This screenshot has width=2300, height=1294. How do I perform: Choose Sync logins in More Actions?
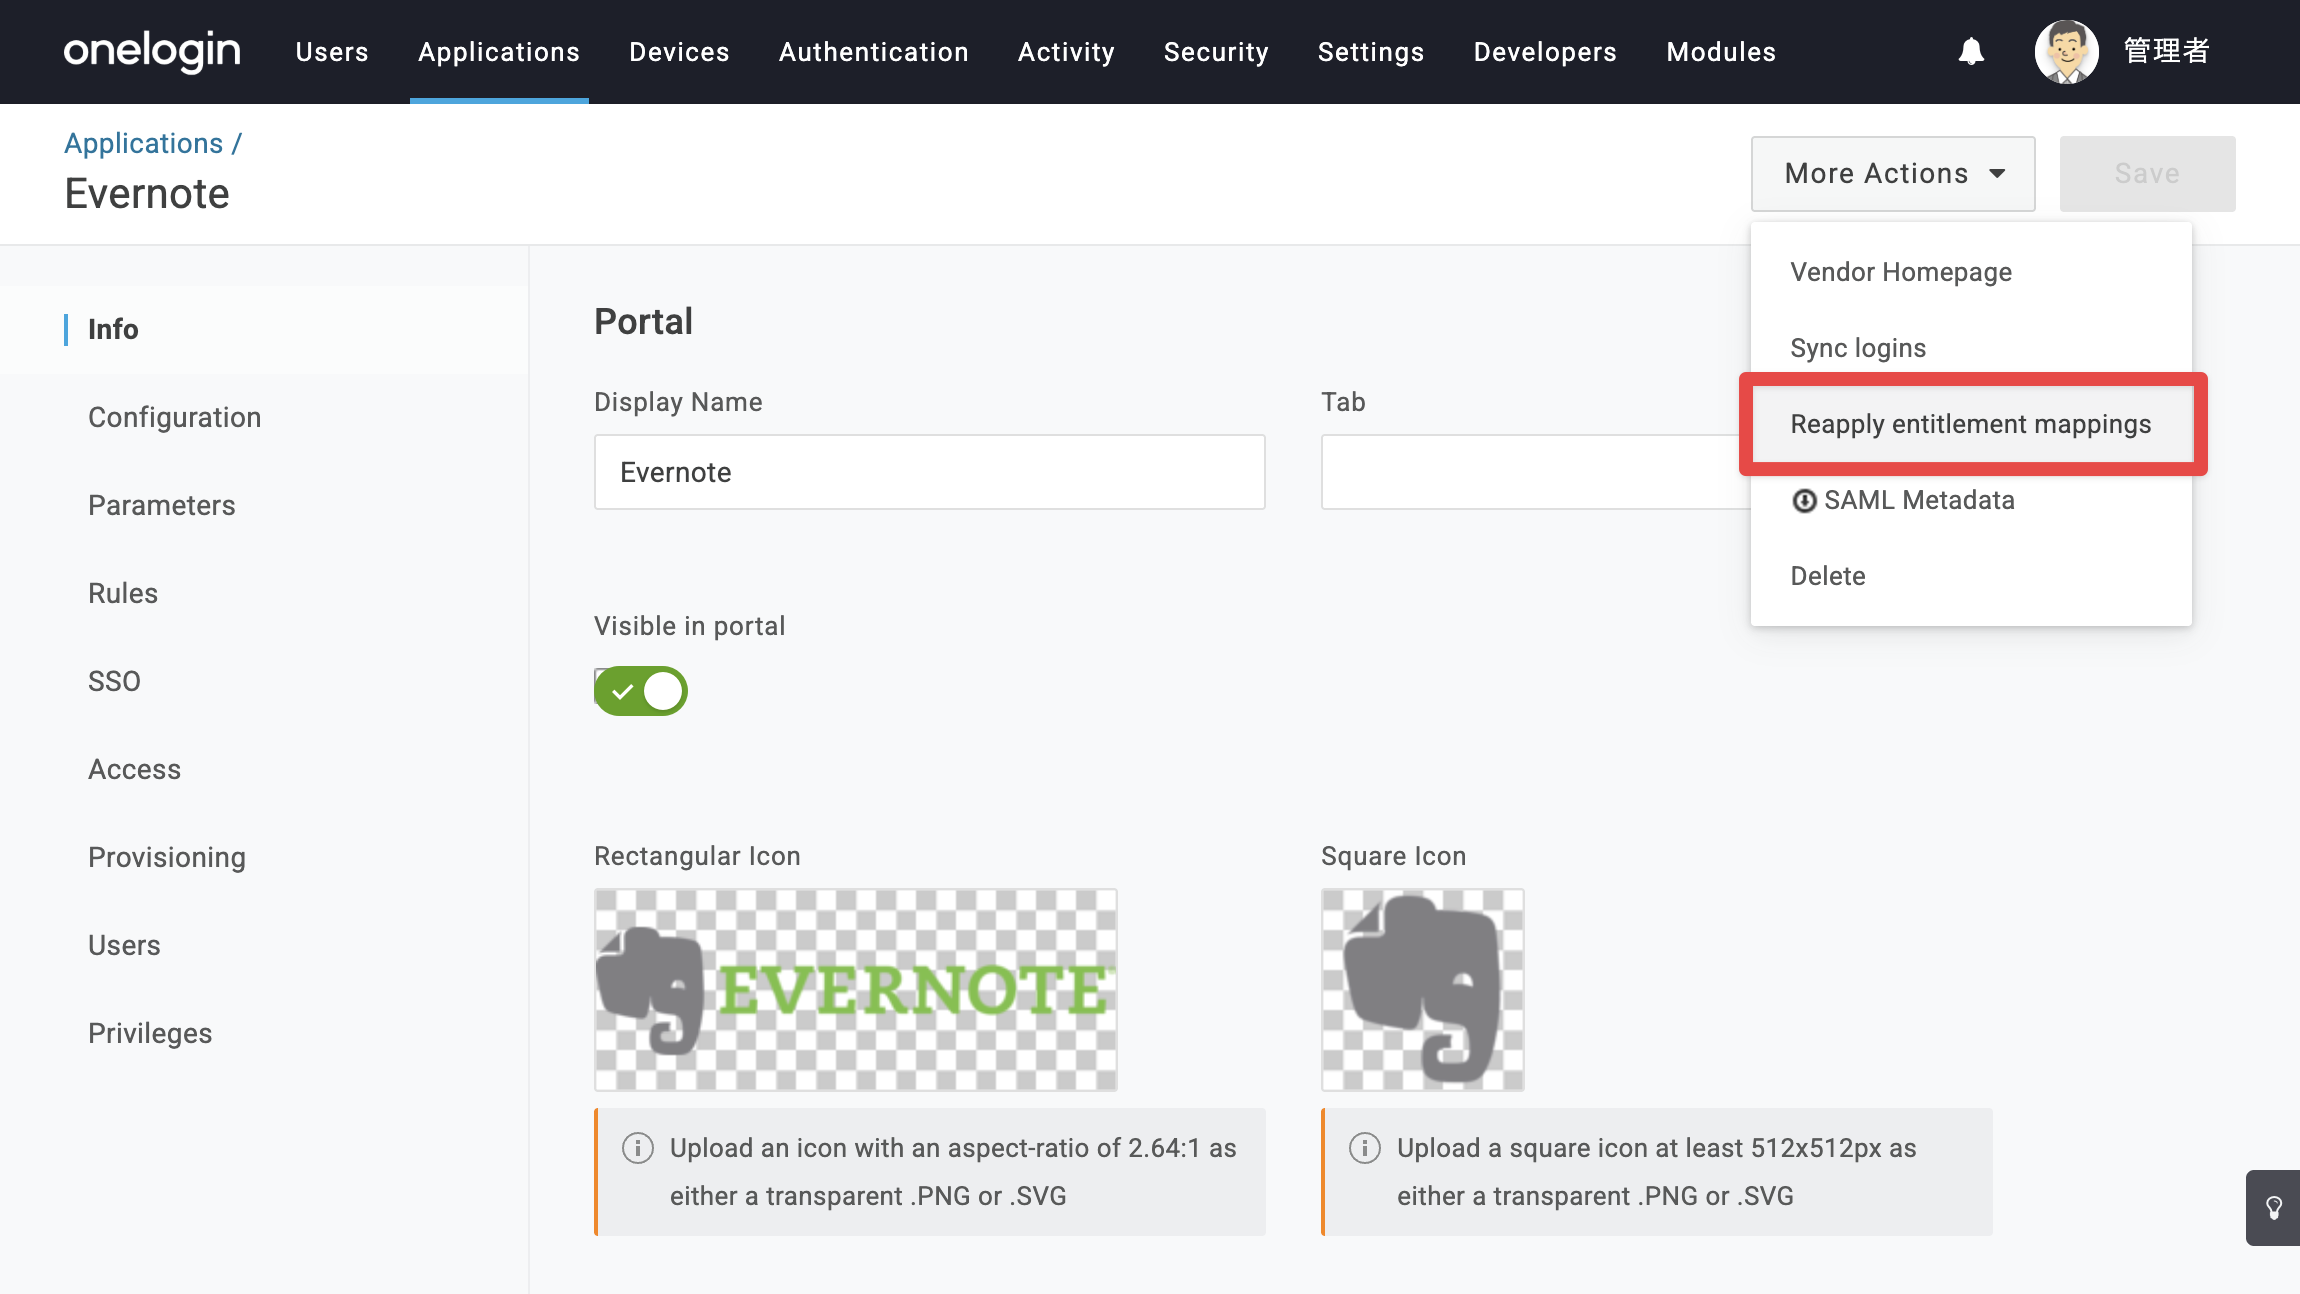pyautogui.click(x=1971, y=348)
